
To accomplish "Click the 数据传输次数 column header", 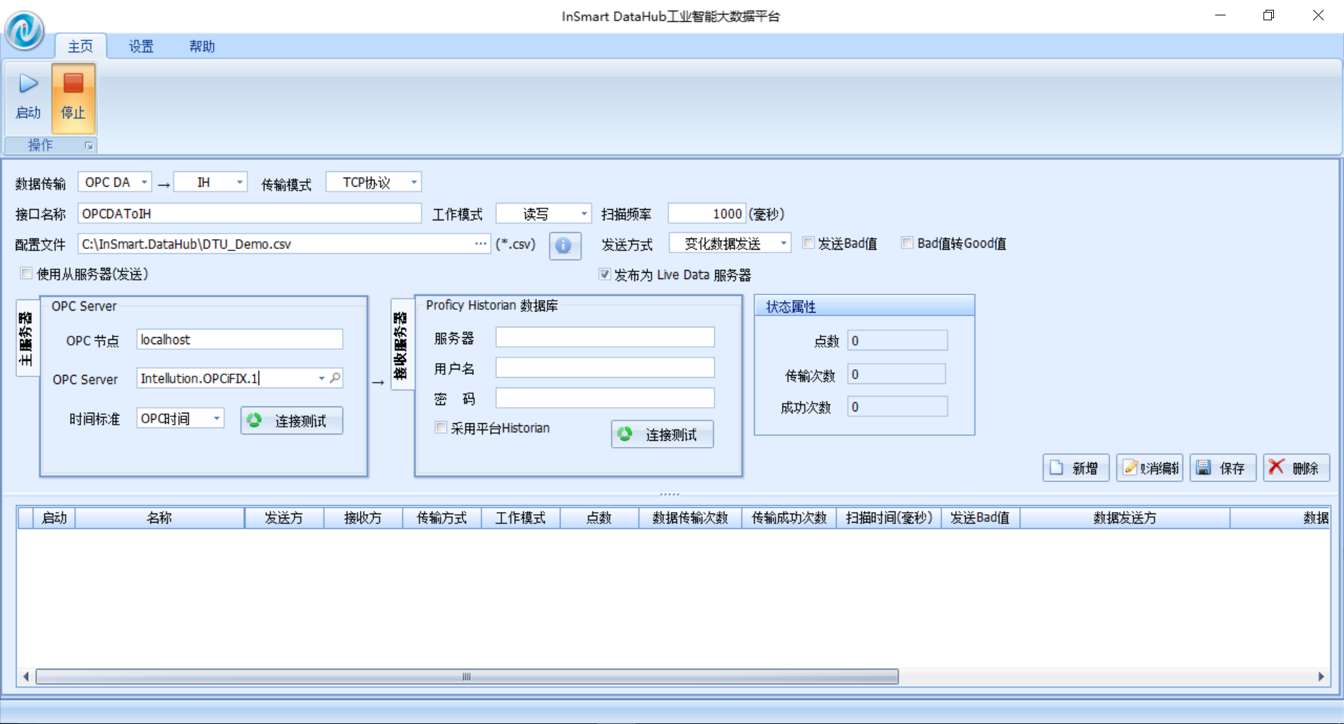I will 690,518.
